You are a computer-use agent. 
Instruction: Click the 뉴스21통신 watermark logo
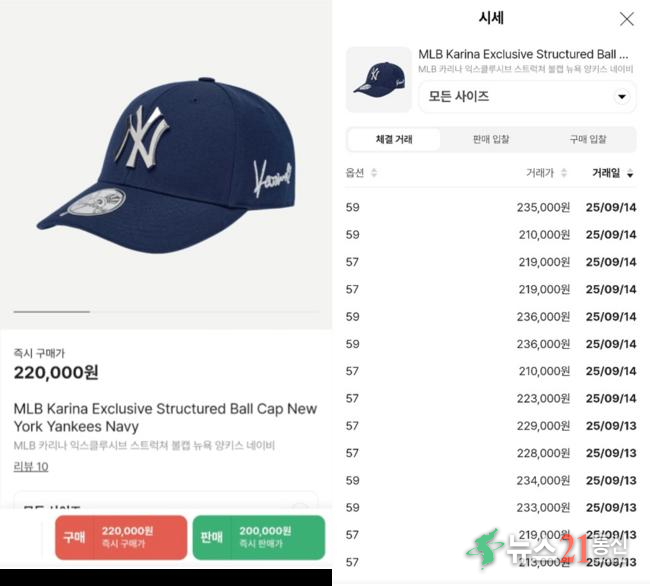(549, 548)
